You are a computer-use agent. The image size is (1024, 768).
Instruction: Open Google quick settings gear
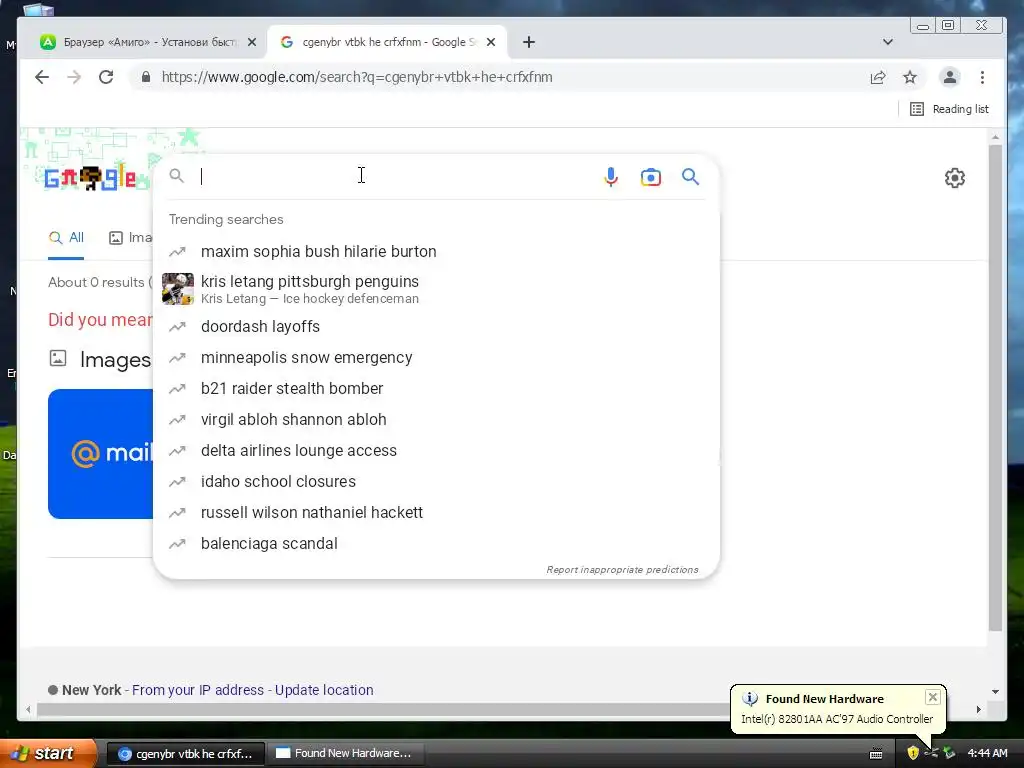point(955,178)
